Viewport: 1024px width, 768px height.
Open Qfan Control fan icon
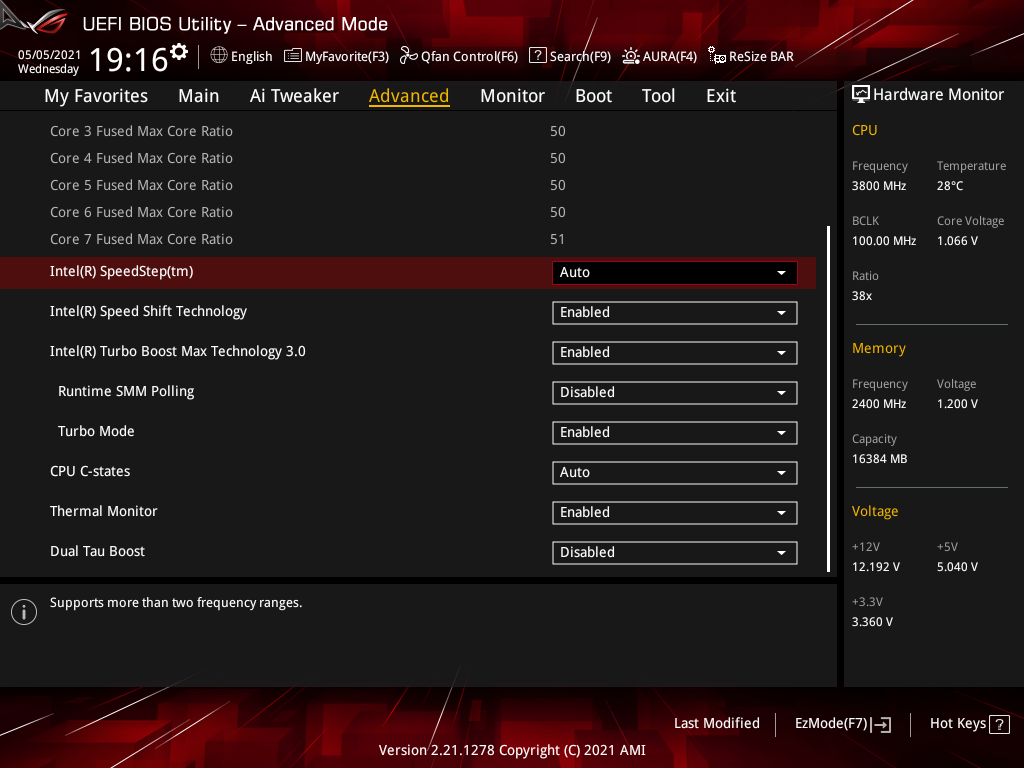pos(409,56)
